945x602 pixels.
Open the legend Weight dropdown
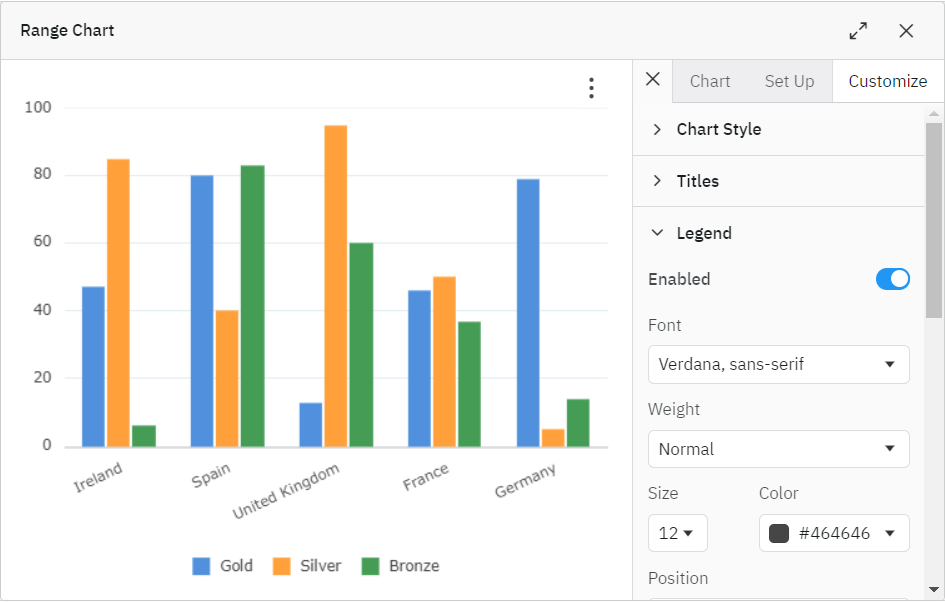(778, 449)
